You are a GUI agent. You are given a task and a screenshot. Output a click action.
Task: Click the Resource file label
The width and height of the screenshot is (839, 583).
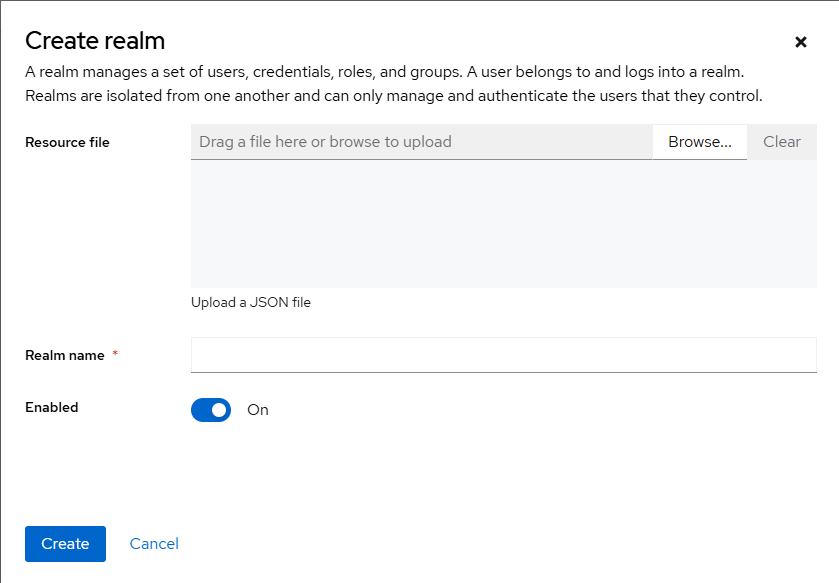[x=67, y=142]
